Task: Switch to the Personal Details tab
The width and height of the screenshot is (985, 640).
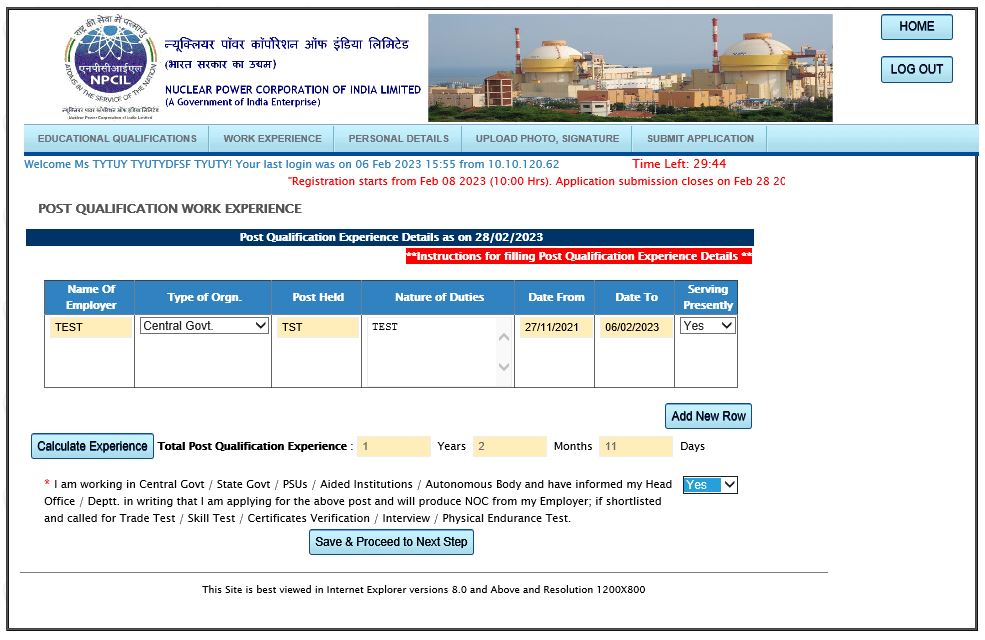Action: [398, 139]
